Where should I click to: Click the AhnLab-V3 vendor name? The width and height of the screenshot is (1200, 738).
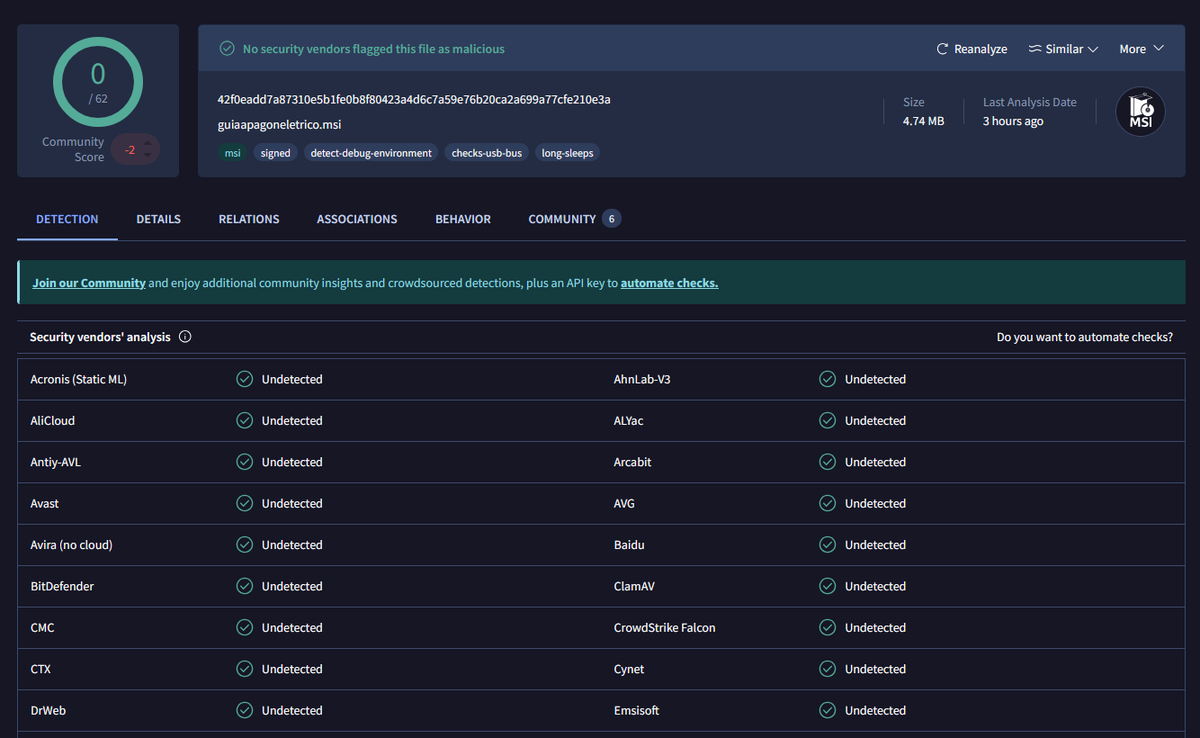(642, 379)
